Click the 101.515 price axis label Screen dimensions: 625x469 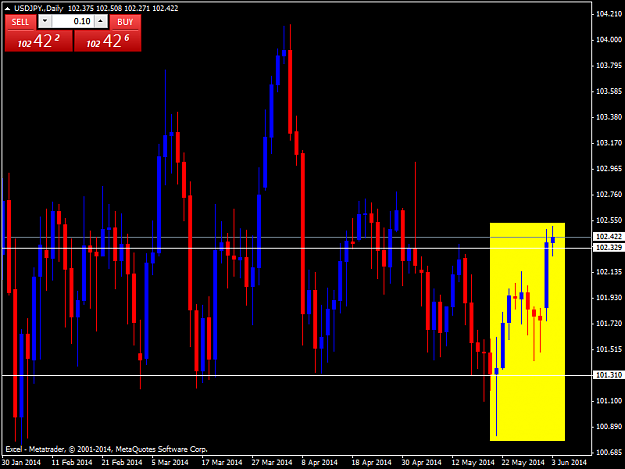pos(609,349)
